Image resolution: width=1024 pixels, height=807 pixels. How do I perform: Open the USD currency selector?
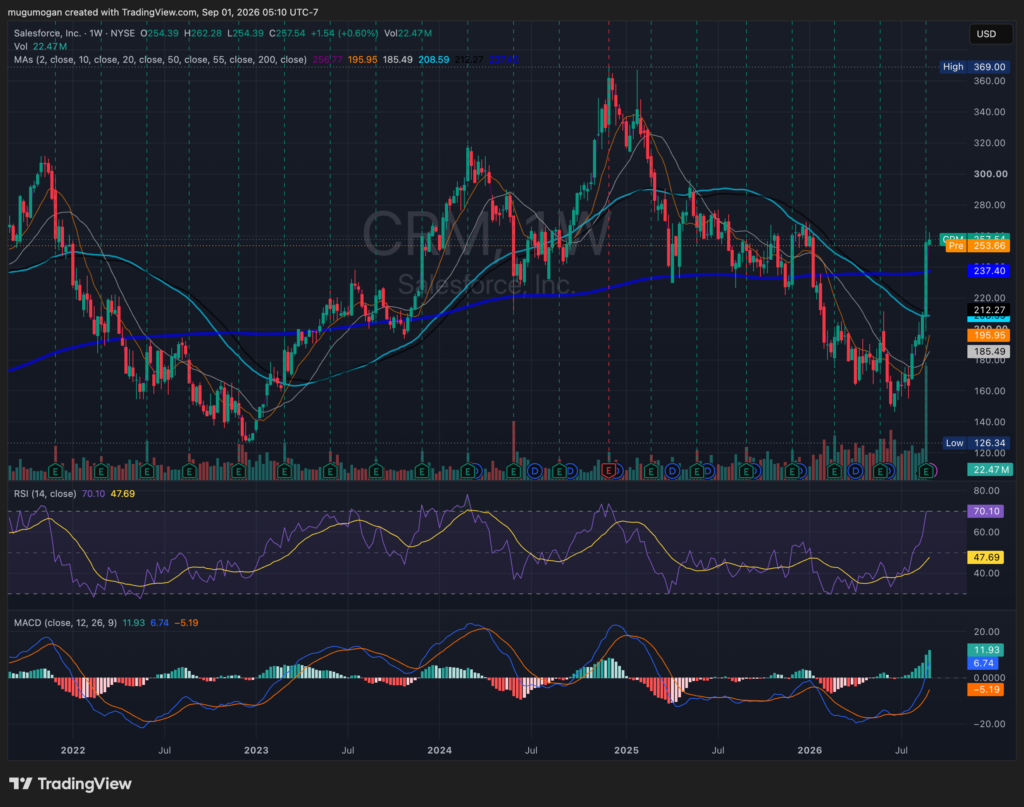pos(986,34)
